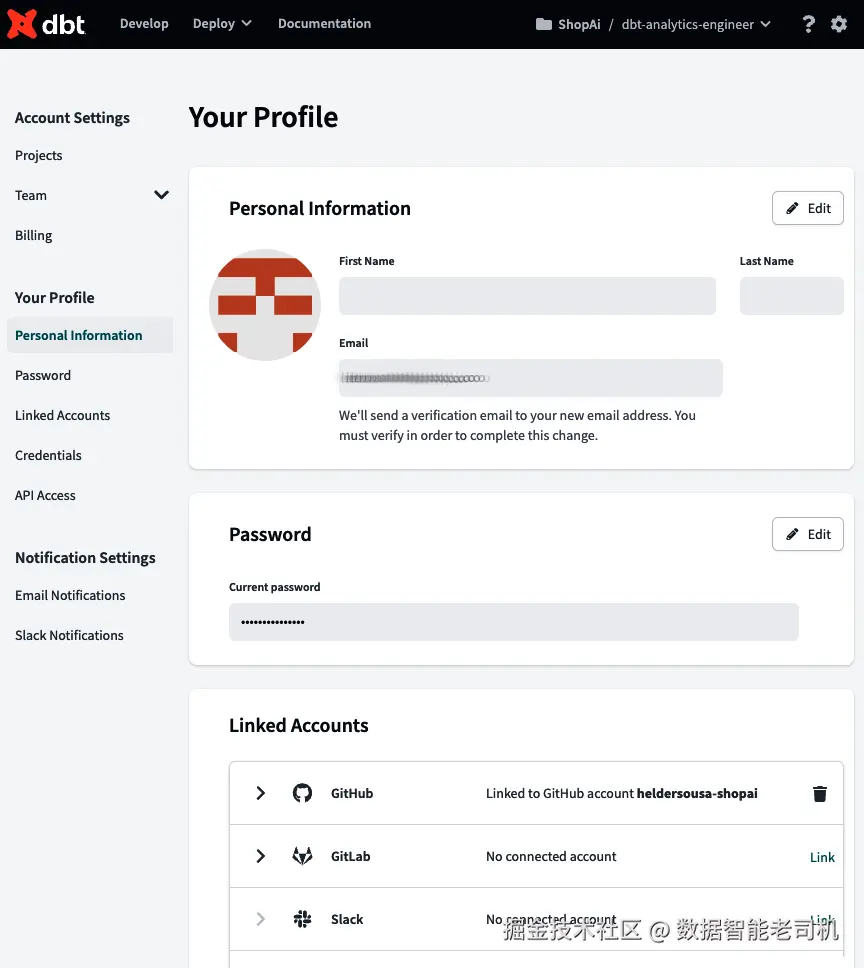Click the Last Name input field
The image size is (864, 968).
[x=791, y=296]
